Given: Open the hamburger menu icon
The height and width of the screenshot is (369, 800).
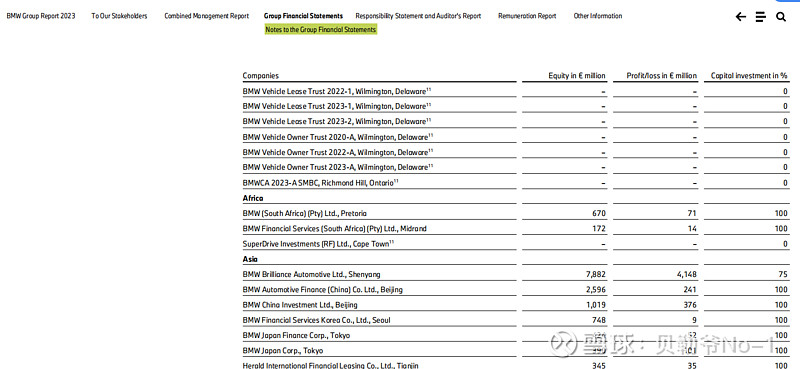Looking at the screenshot, I should [761, 17].
